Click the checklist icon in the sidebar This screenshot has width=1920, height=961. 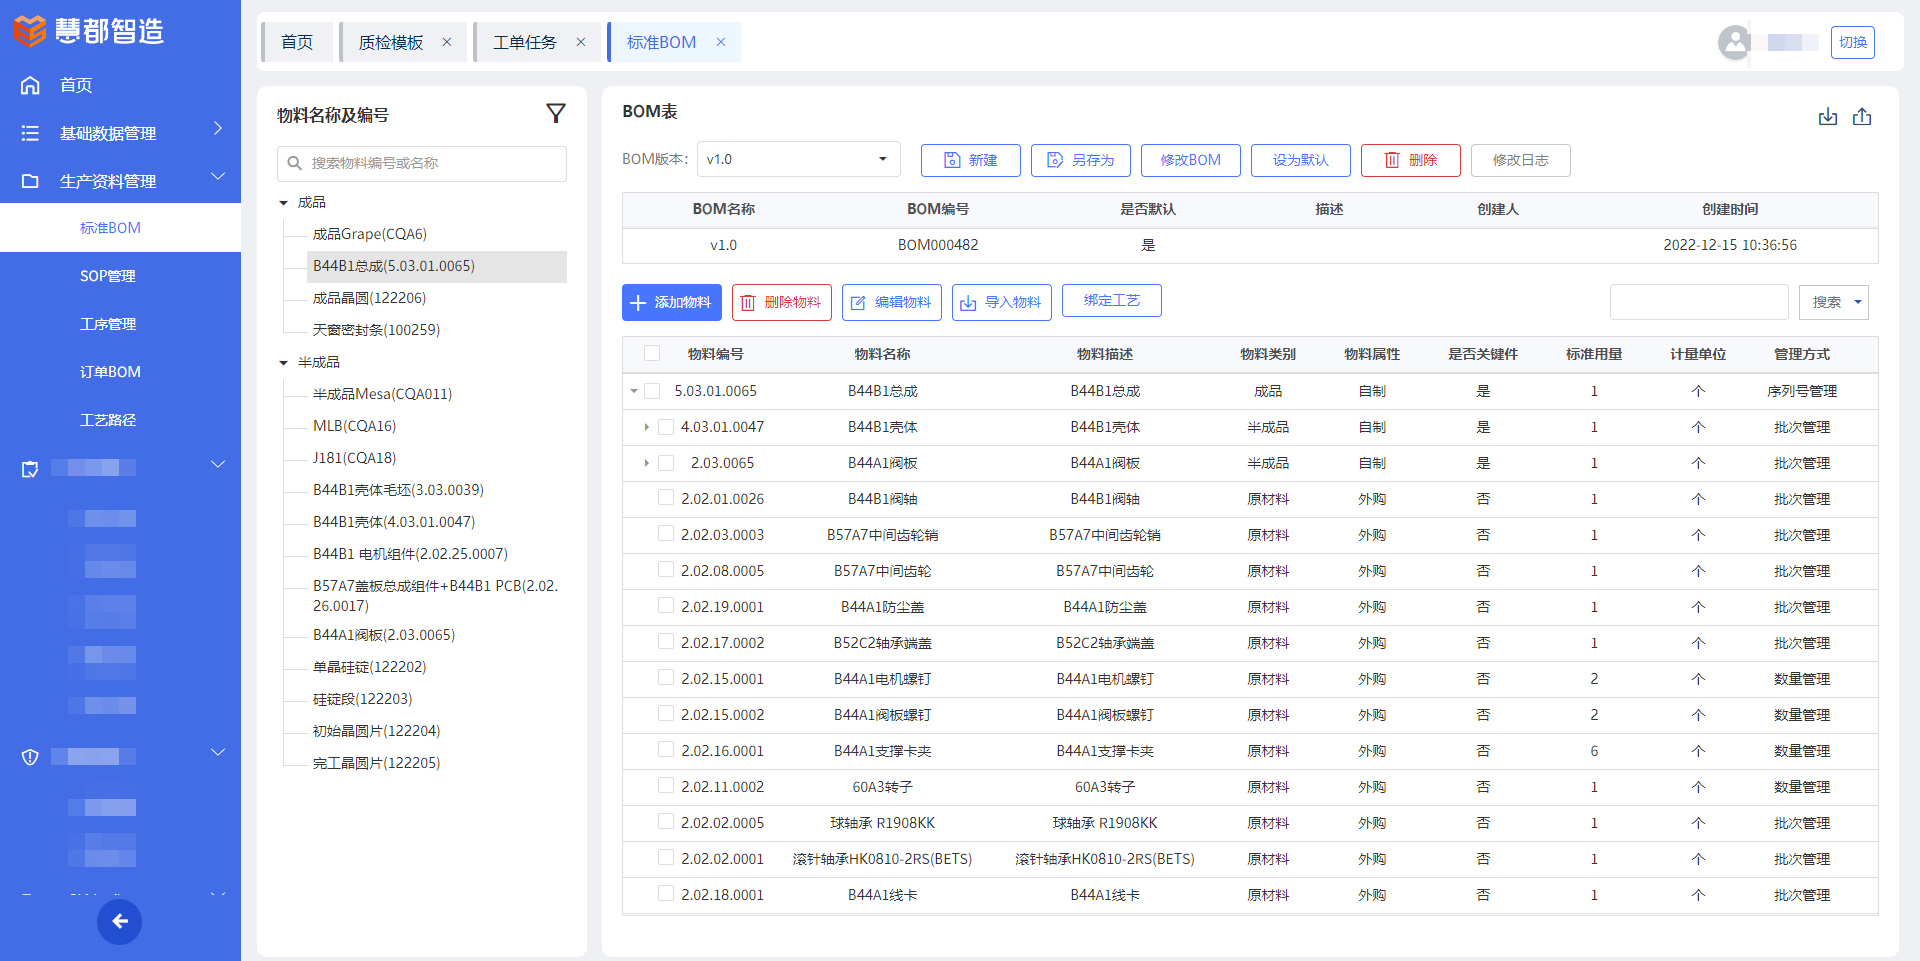30,469
